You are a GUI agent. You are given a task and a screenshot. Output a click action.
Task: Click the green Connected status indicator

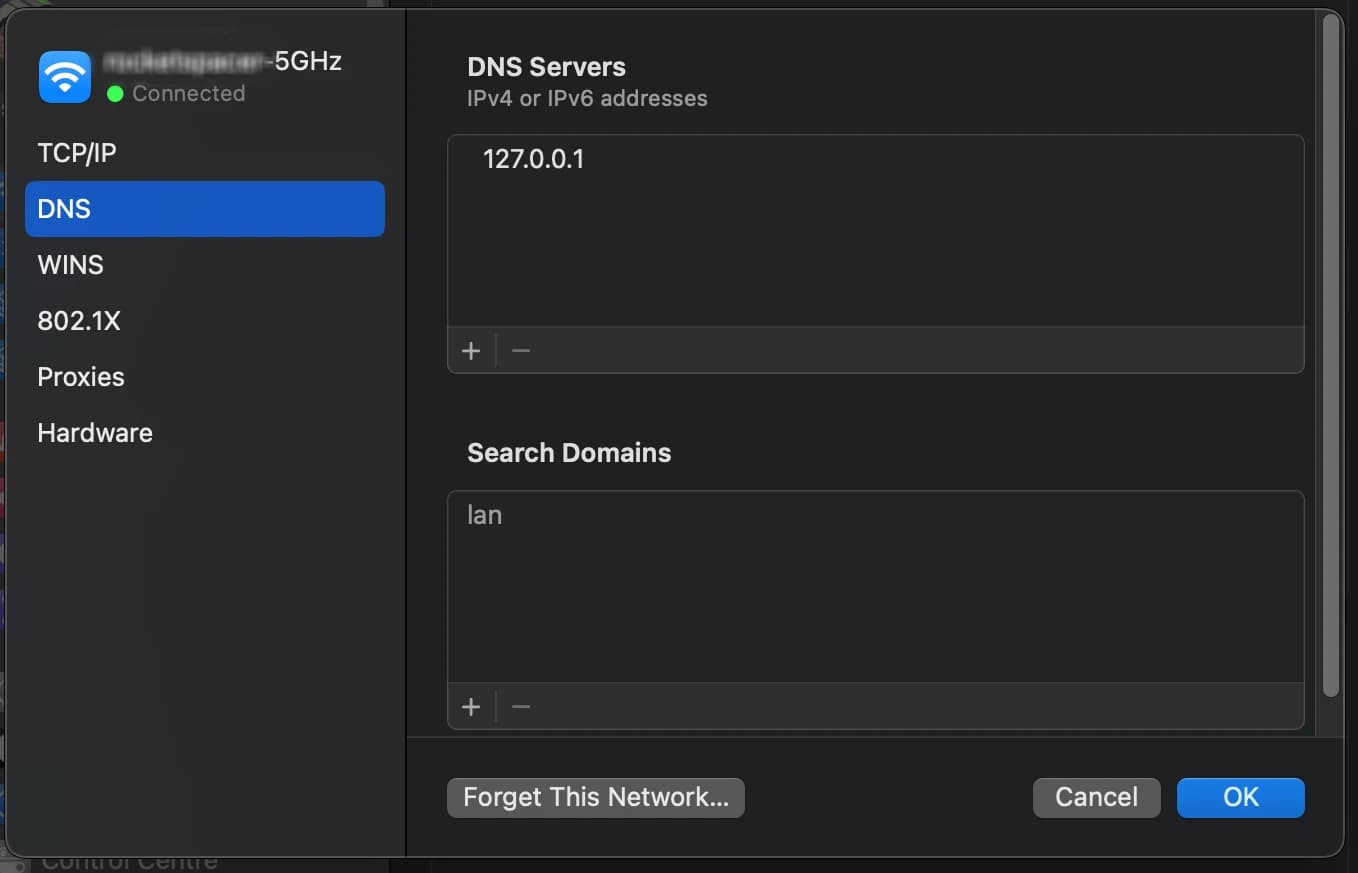pos(116,94)
